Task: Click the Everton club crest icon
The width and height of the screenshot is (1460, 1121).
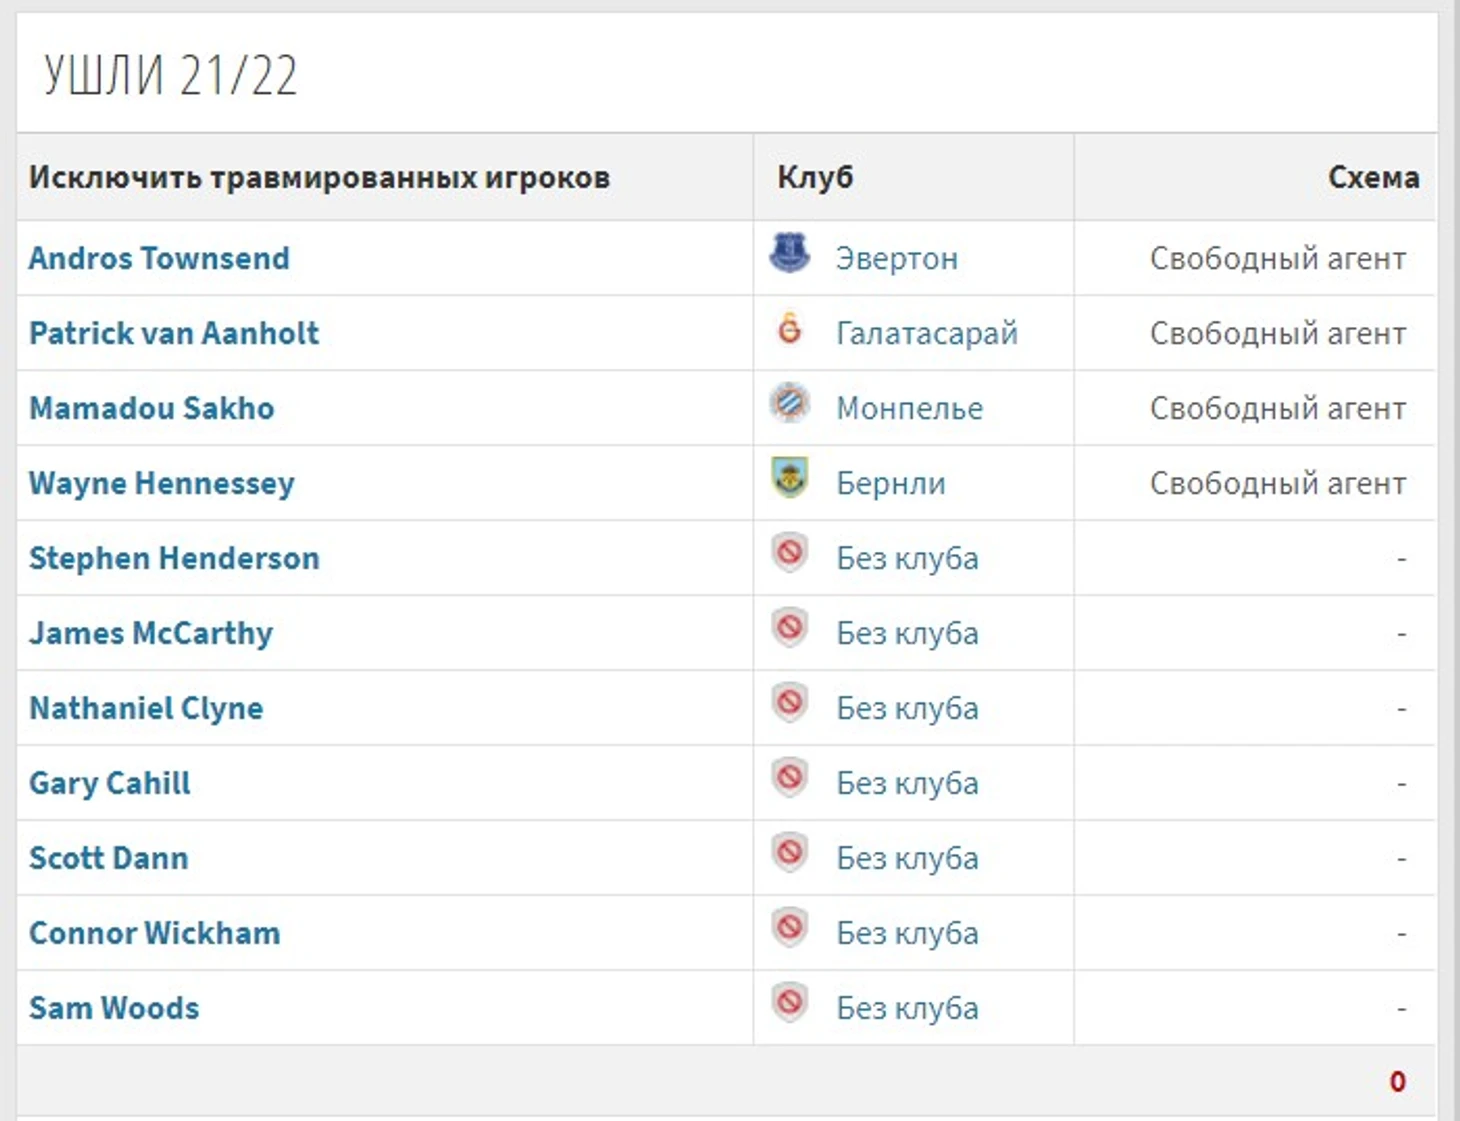Action: (x=789, y=253)
